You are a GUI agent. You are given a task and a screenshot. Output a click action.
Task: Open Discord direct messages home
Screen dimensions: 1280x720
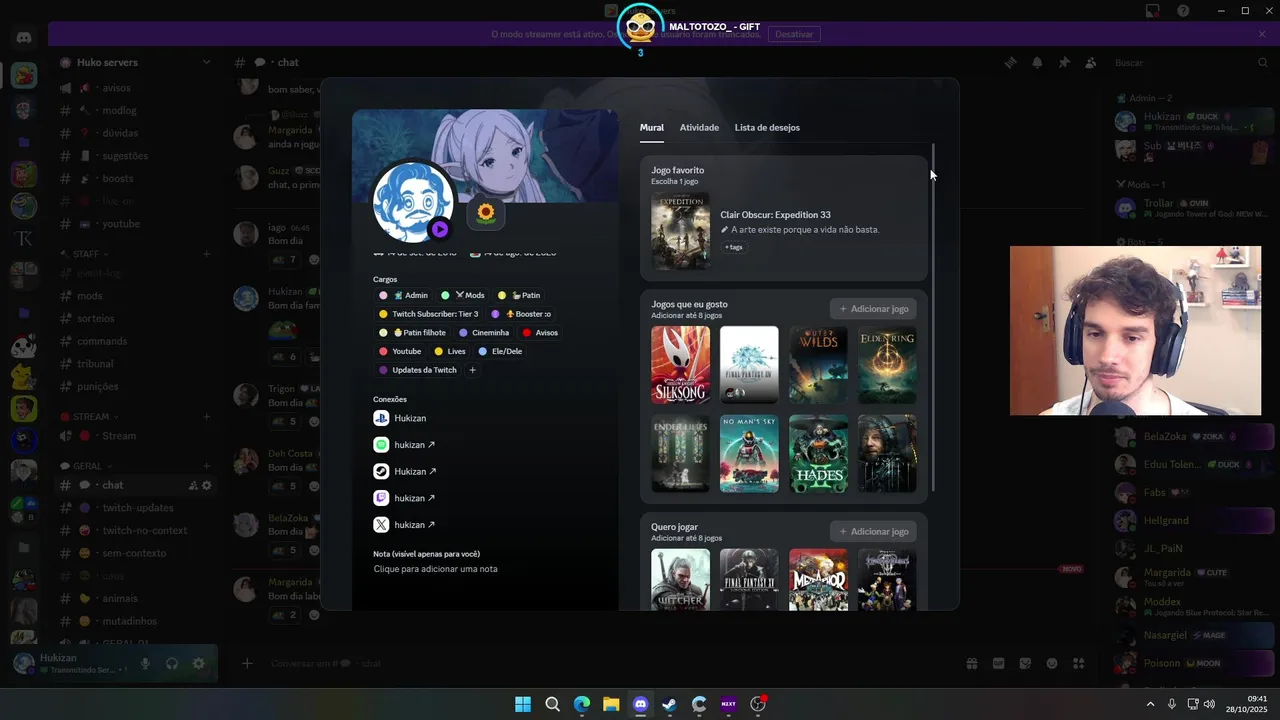point(24,37)
